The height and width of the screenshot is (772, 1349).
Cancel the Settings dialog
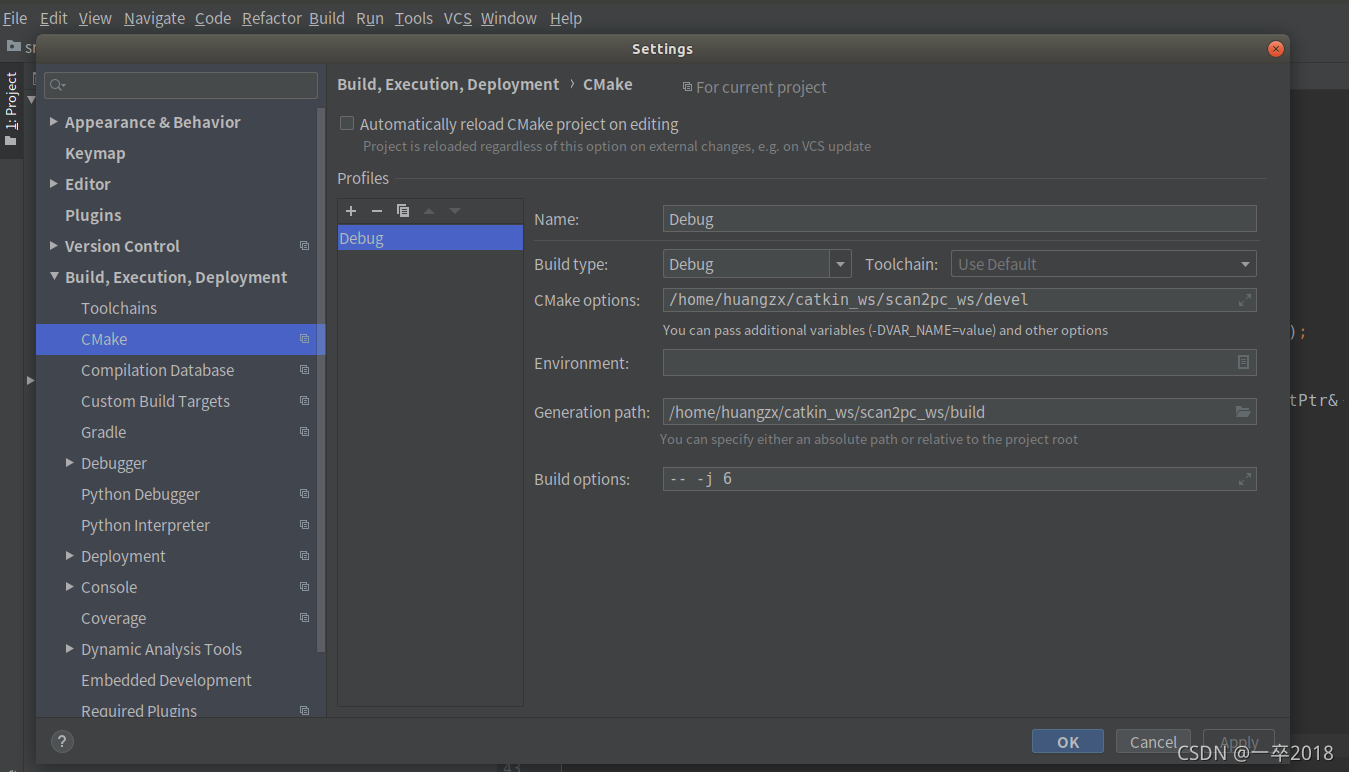1153,742
